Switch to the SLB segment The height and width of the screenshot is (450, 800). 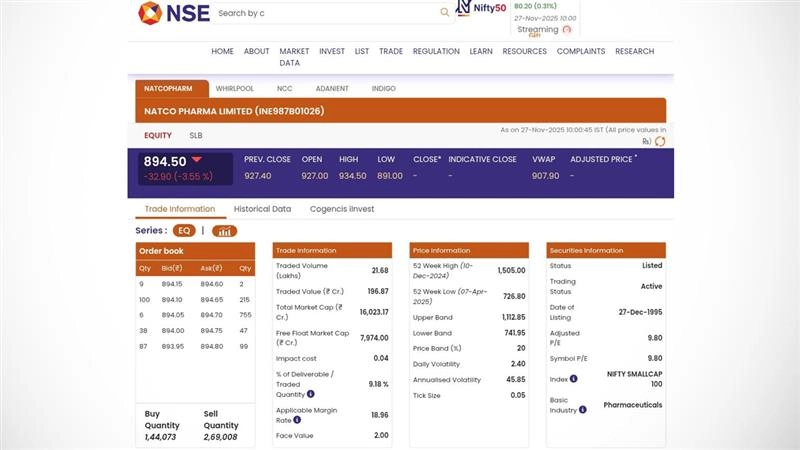click(195, 135)
